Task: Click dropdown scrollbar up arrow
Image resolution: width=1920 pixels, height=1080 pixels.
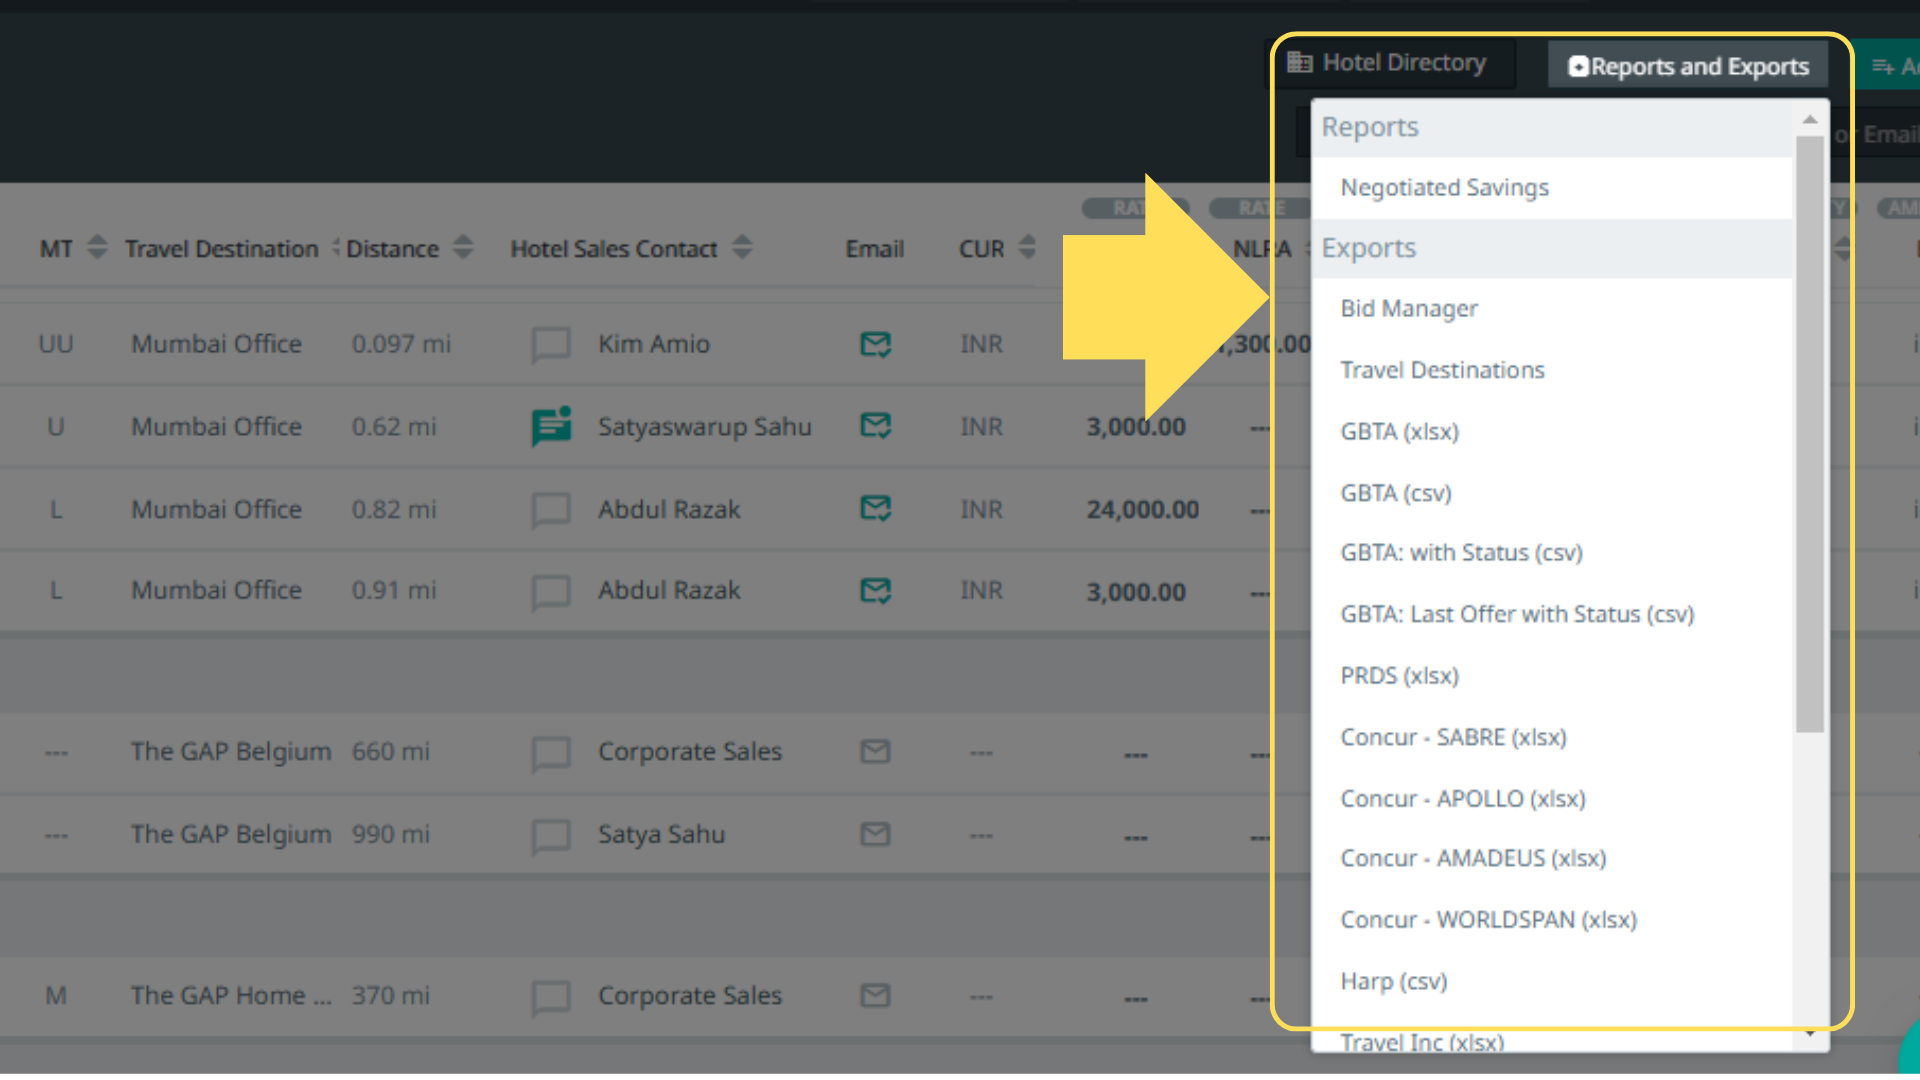Action: click(1809, 120)
